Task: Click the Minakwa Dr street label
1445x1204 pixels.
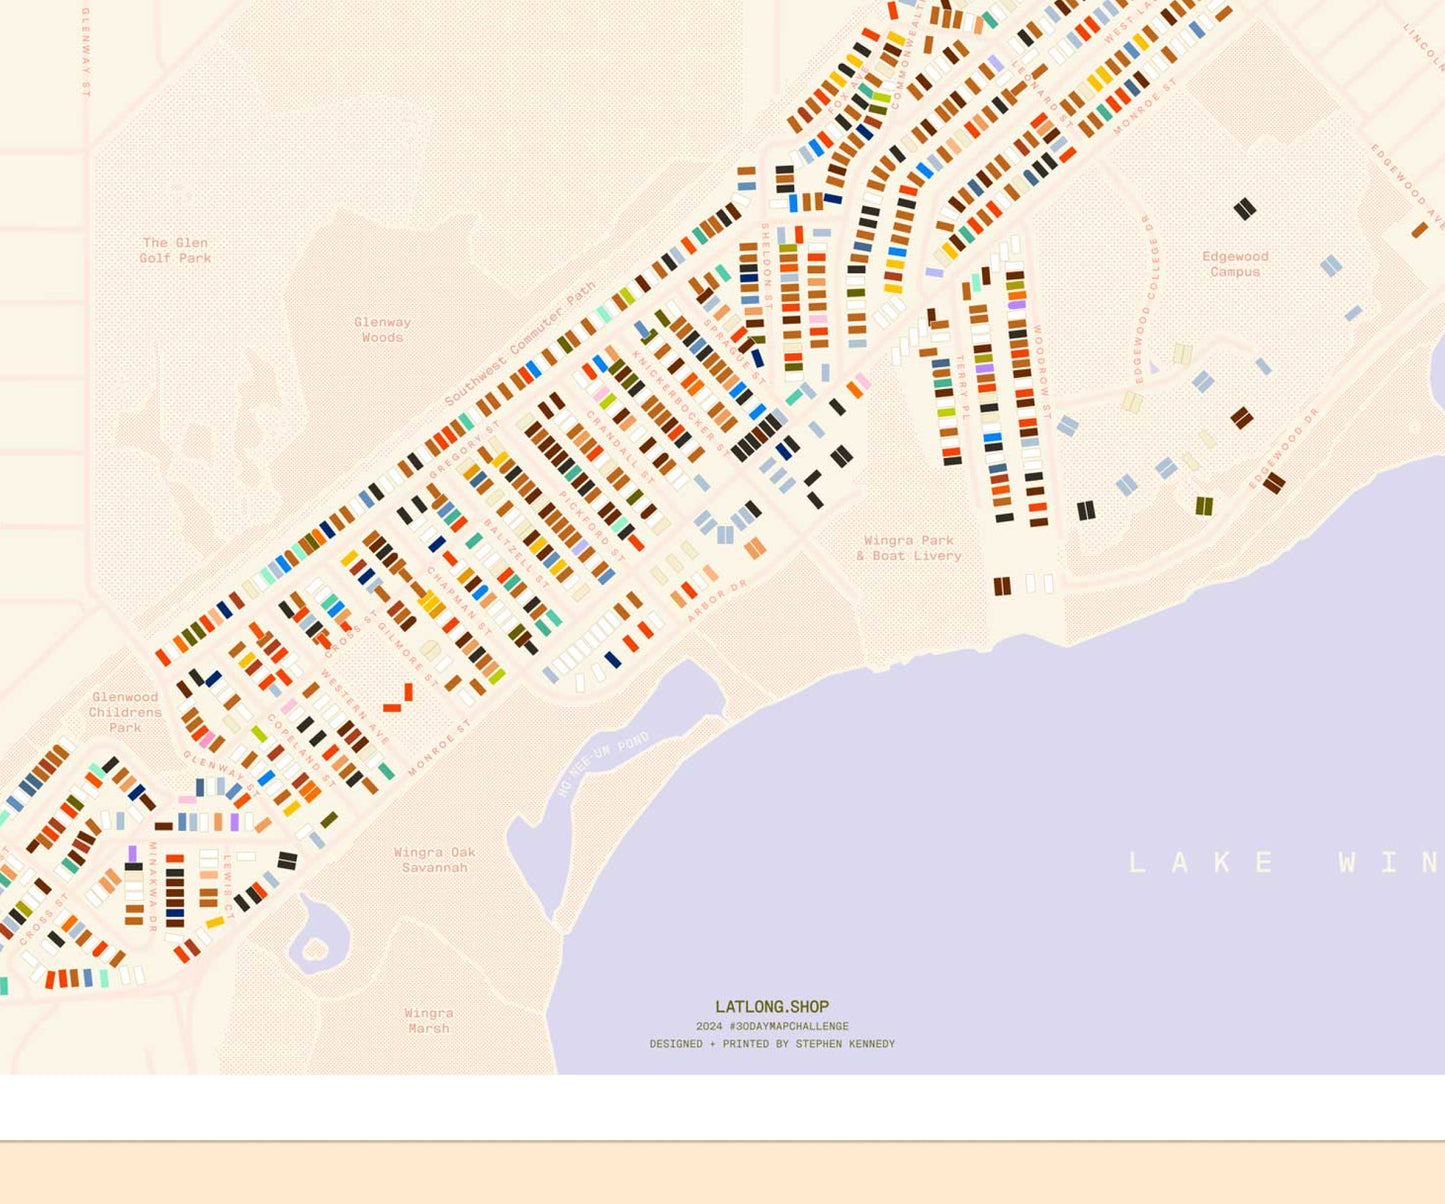Action: [153, 886]
